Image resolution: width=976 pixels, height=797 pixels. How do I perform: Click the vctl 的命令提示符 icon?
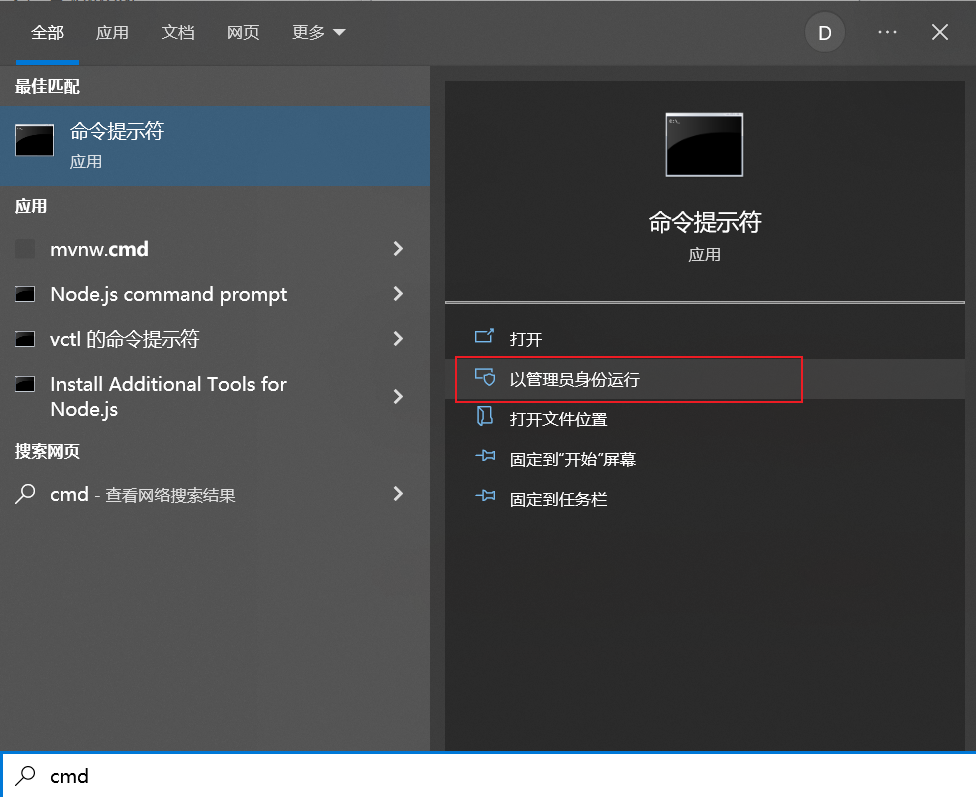tap(25, 339)
